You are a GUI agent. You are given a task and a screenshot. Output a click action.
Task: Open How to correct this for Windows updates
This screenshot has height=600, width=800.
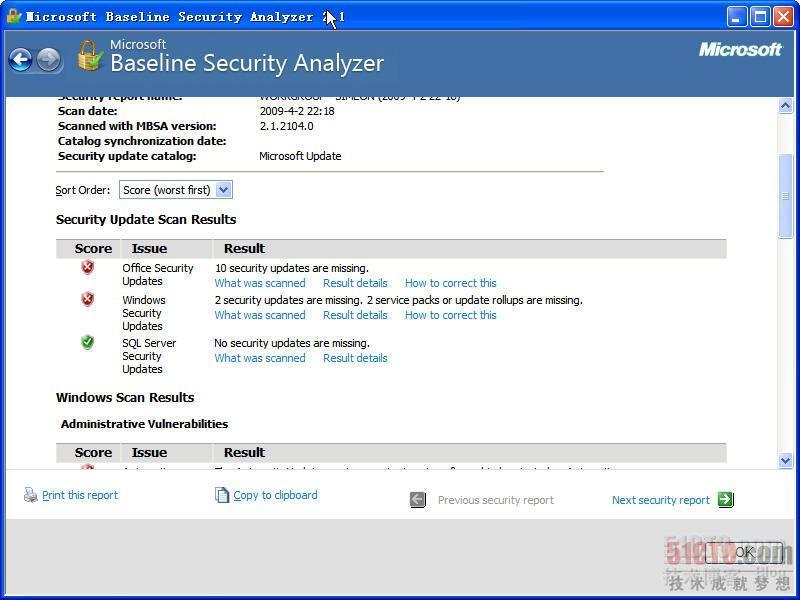coord(451,315)
